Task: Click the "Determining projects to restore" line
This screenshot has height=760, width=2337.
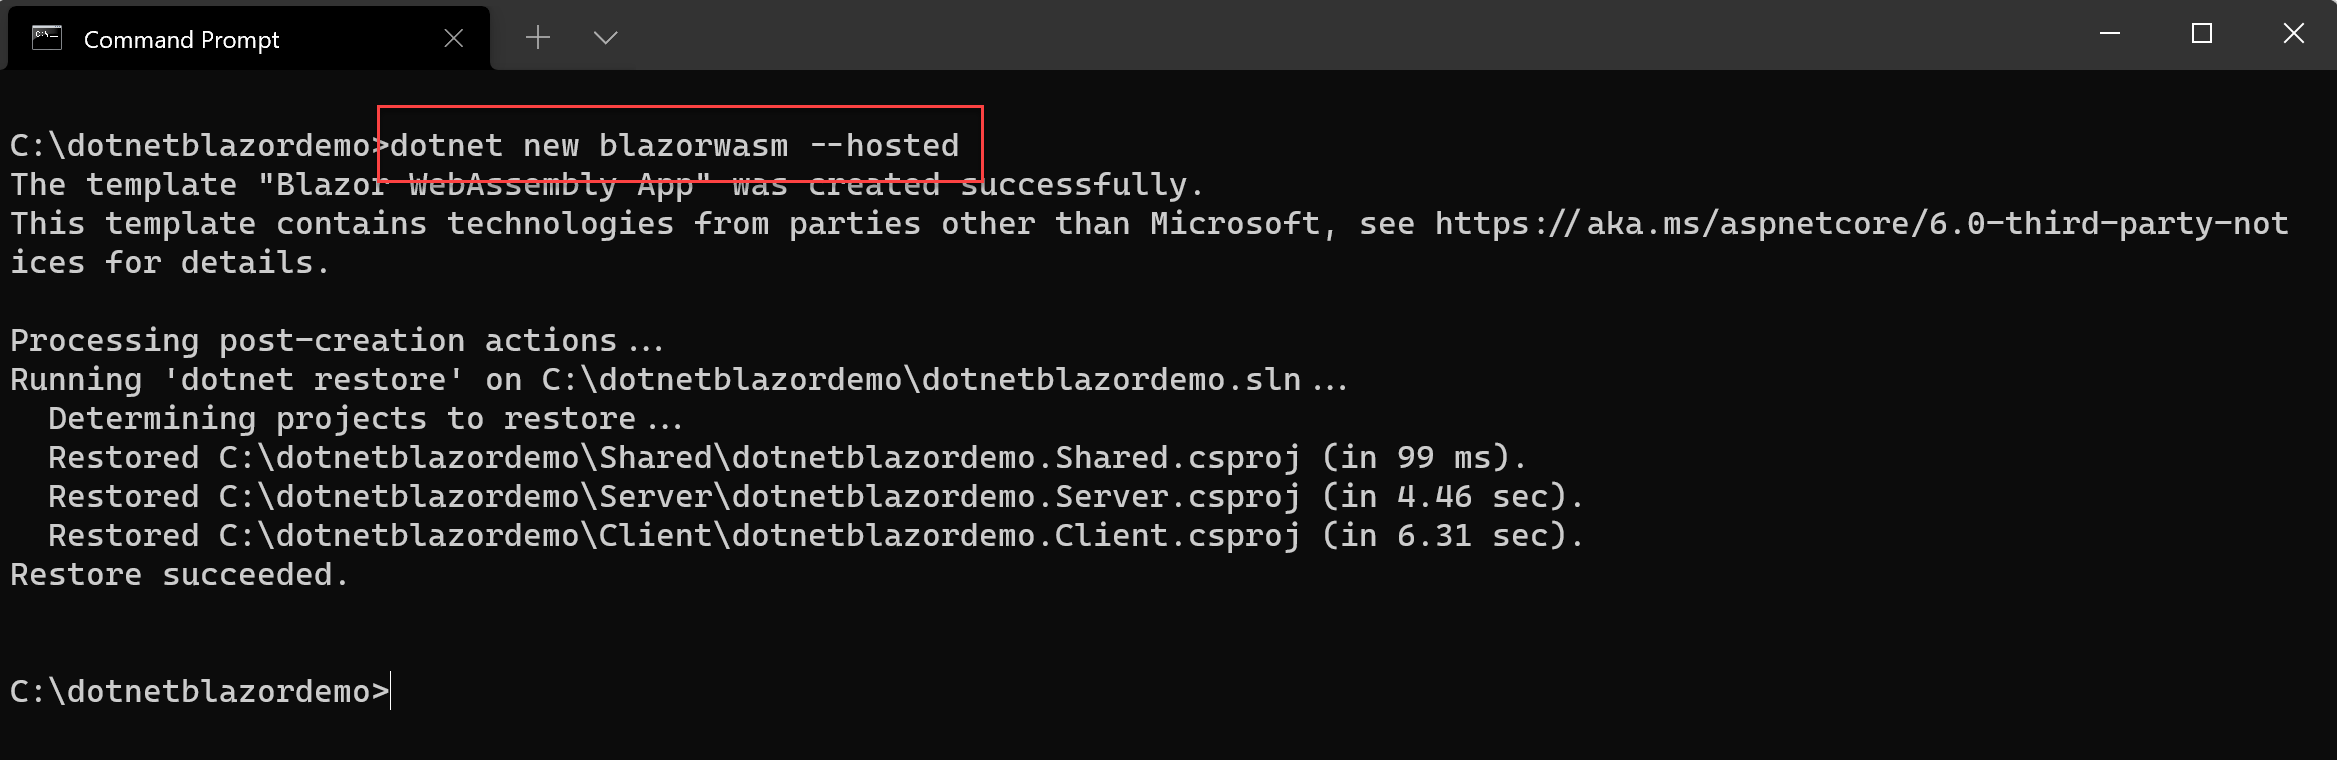Action: 364,419
